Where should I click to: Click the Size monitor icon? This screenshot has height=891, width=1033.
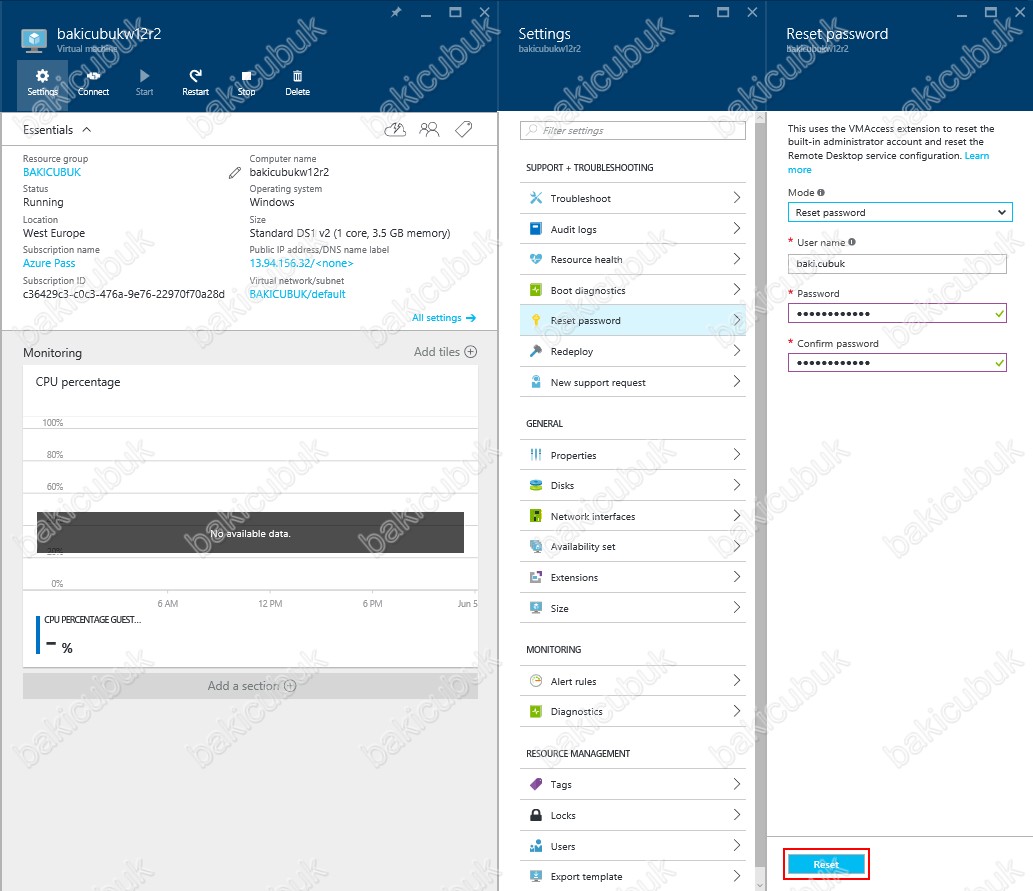[536, 608]
